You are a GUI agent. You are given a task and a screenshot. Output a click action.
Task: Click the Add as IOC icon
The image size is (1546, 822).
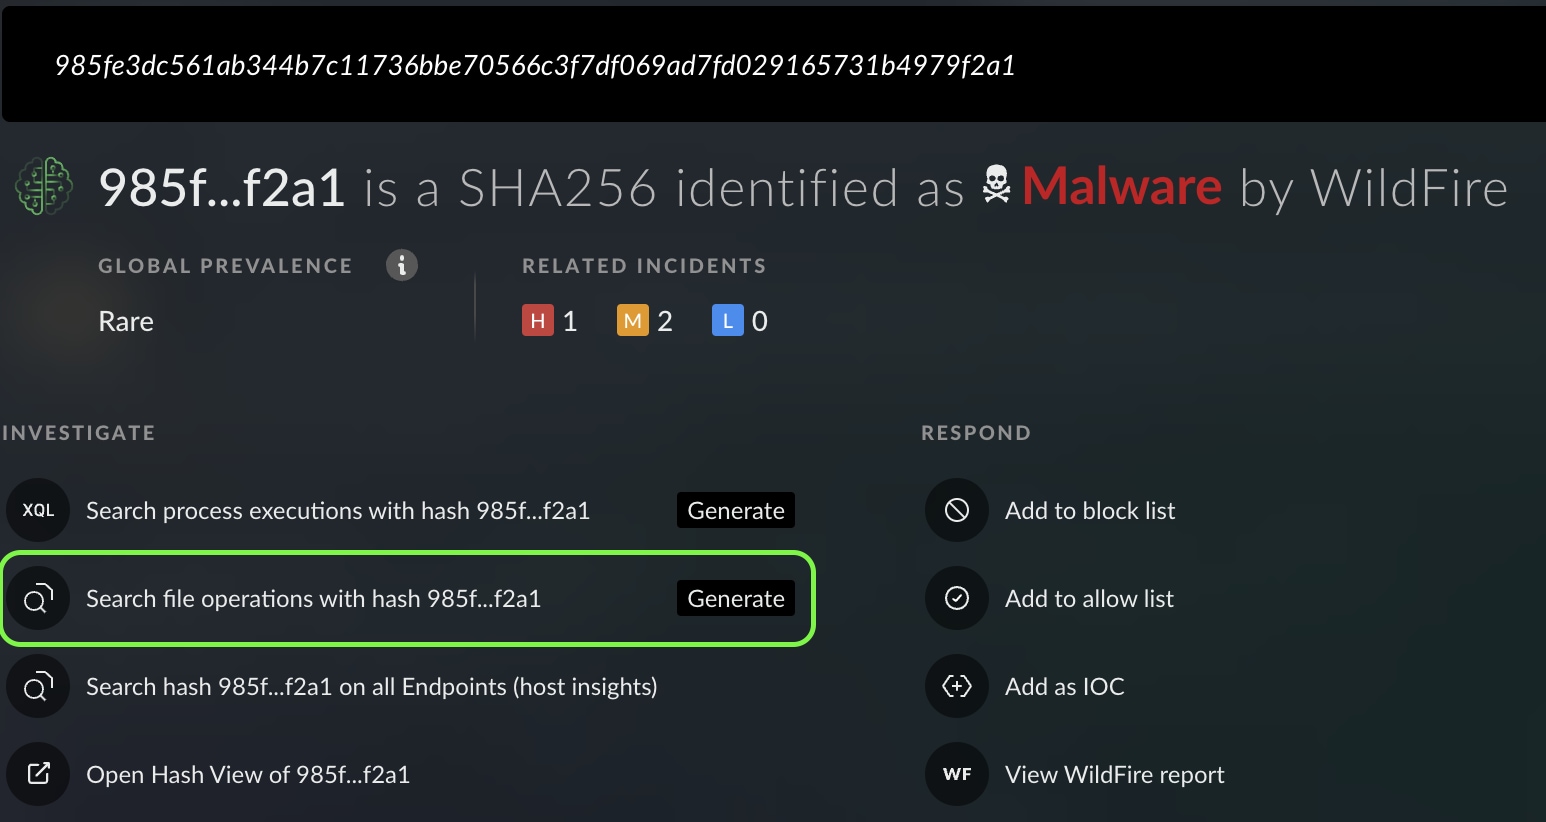(957, 686)
